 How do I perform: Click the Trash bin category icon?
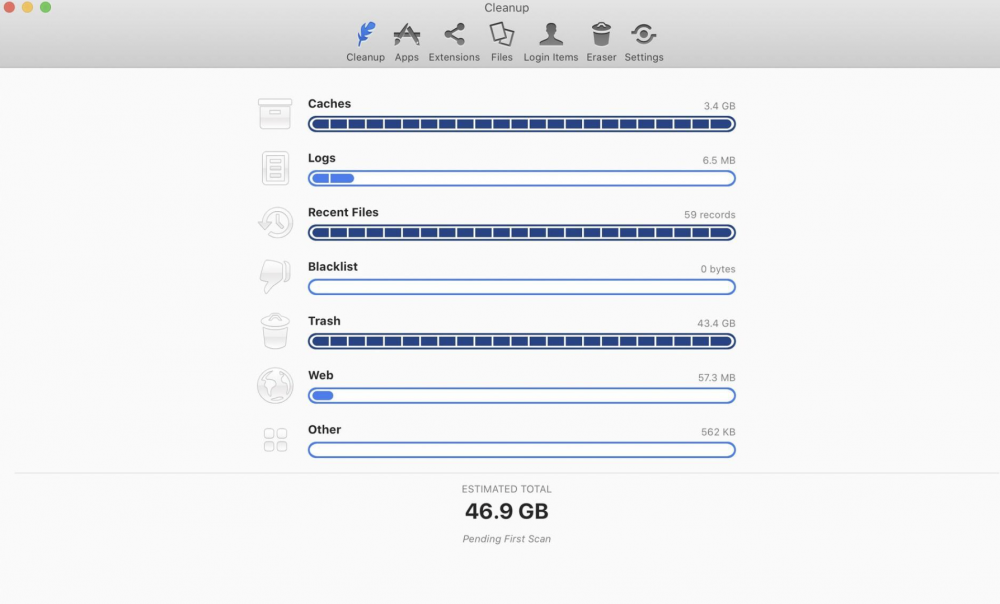pos(275,331)
